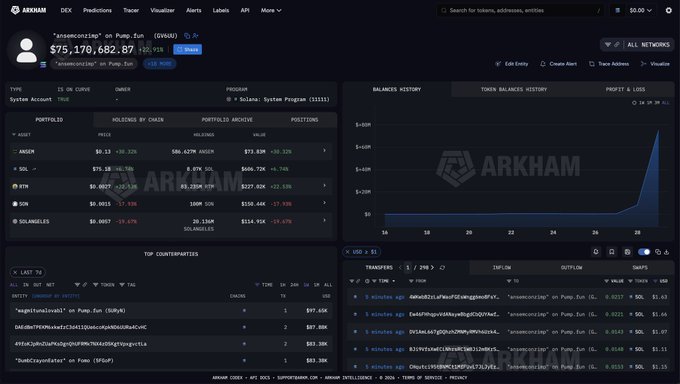680x384 pixels.
Task: Switch to Positions tab
Action: coord(304,120)
